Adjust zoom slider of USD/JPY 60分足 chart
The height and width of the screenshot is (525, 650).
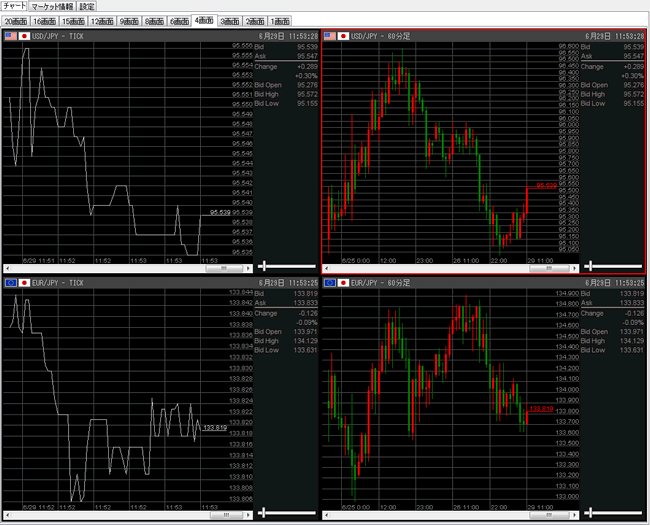tap(590, 266)
